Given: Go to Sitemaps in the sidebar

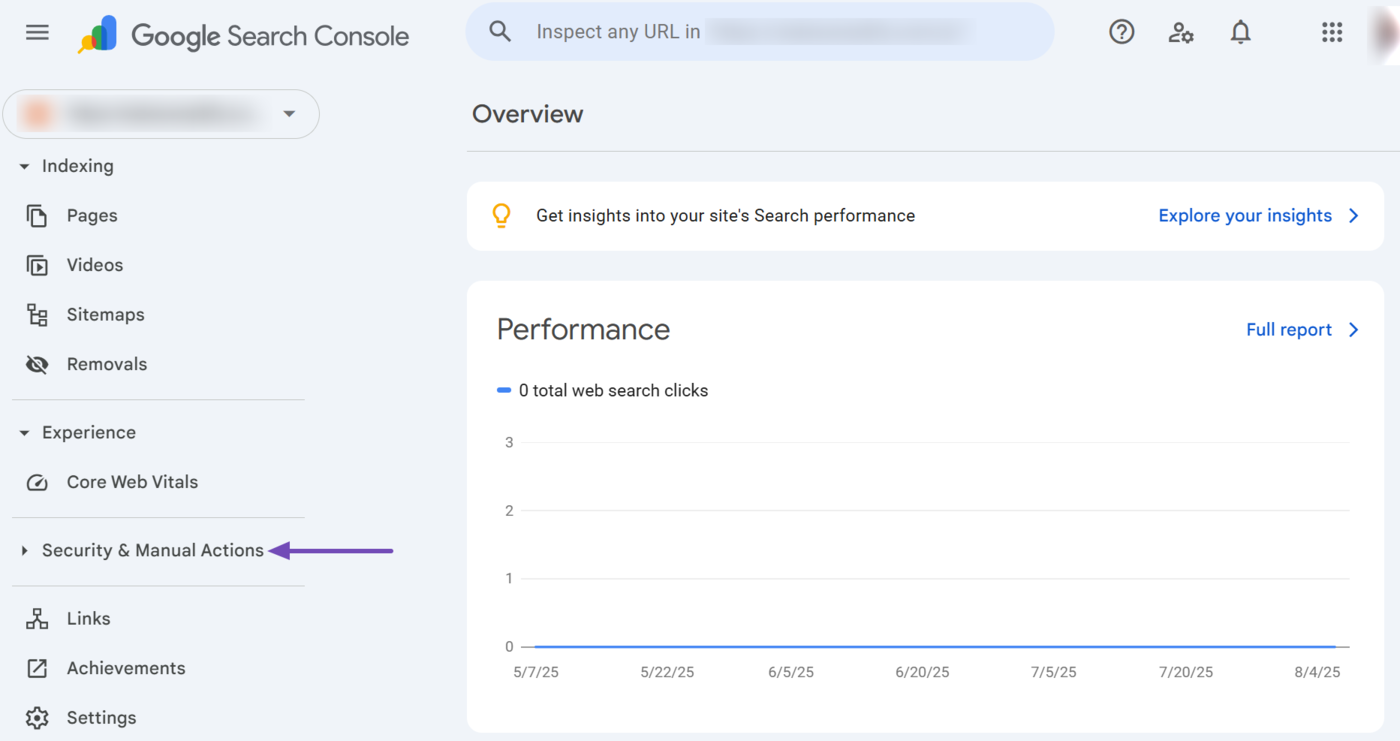Looking at the screenshot, I should [x=105, y=315].
